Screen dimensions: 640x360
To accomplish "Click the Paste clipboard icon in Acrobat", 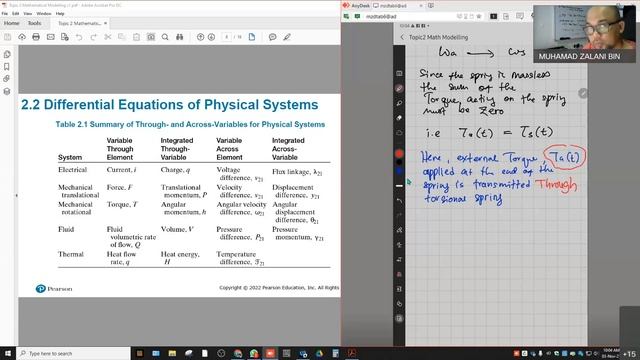I will click(x=136, y=37).
